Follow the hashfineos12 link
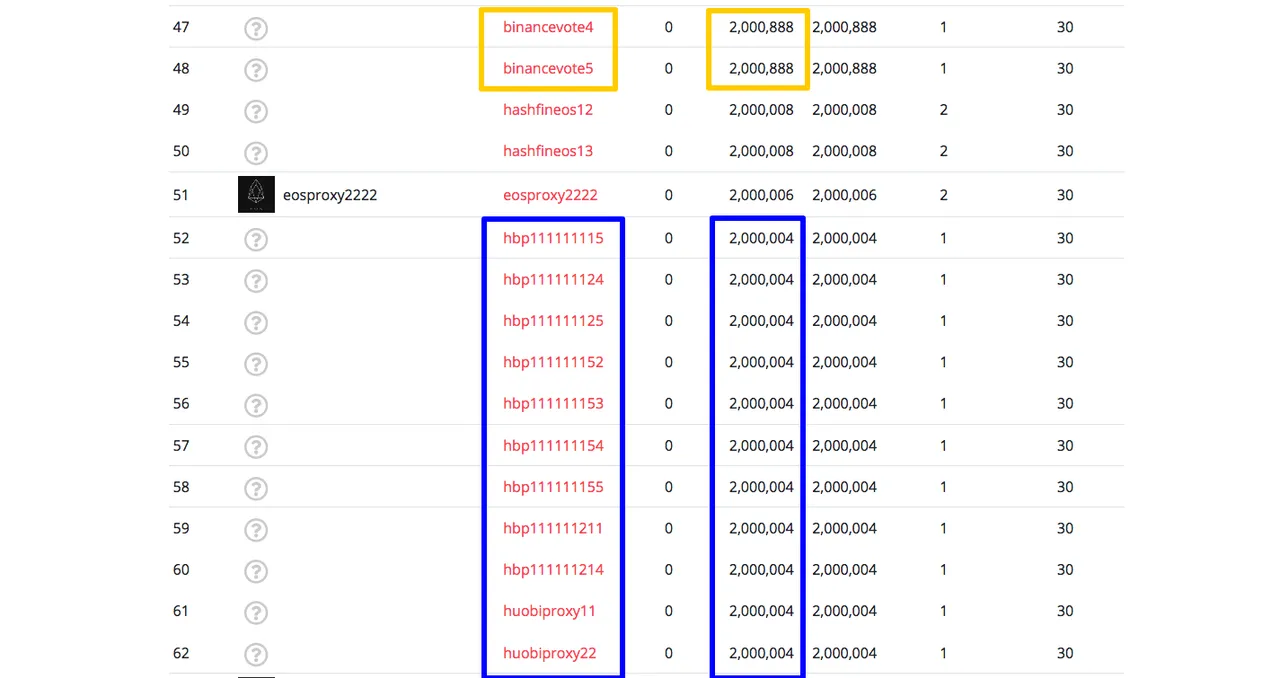 click(548, 110)
